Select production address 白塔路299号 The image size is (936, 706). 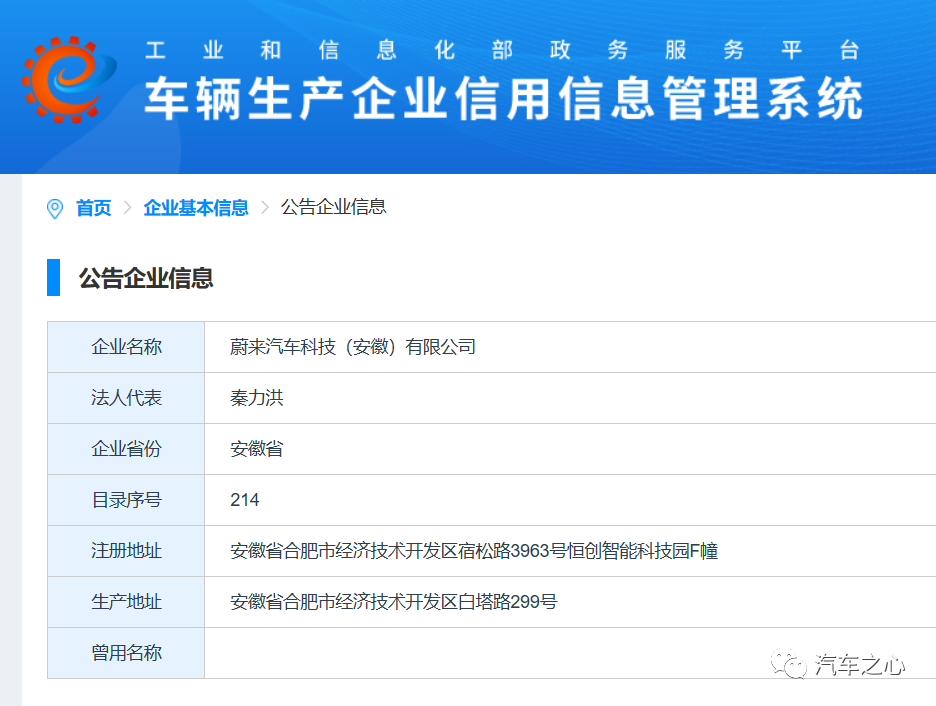[393, 602]
